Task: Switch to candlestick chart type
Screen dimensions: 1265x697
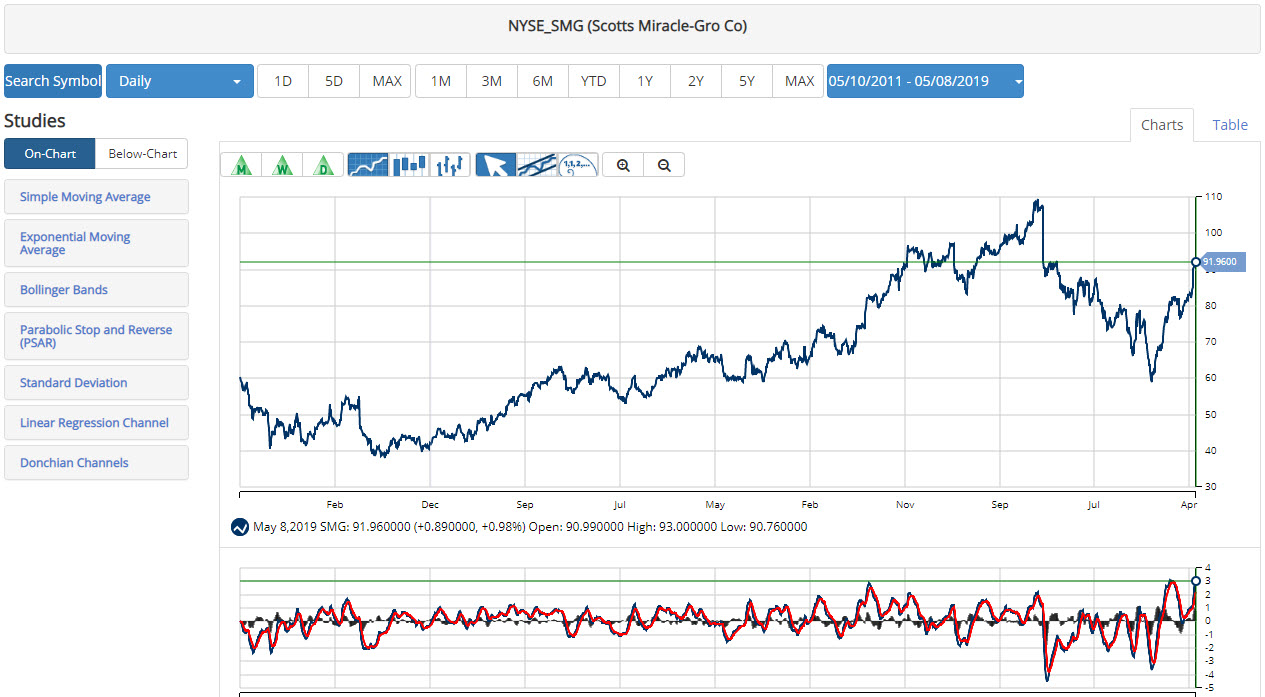Action: coord(409,165)
